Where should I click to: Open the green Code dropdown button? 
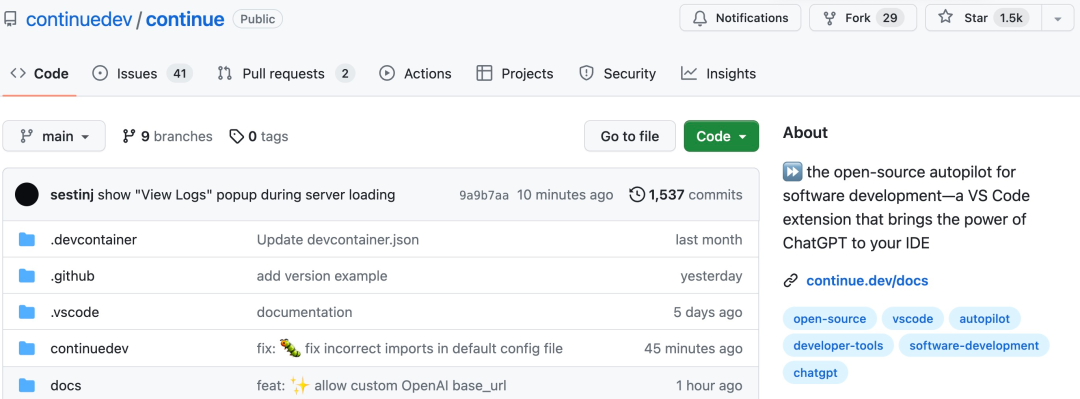point(721,136)
